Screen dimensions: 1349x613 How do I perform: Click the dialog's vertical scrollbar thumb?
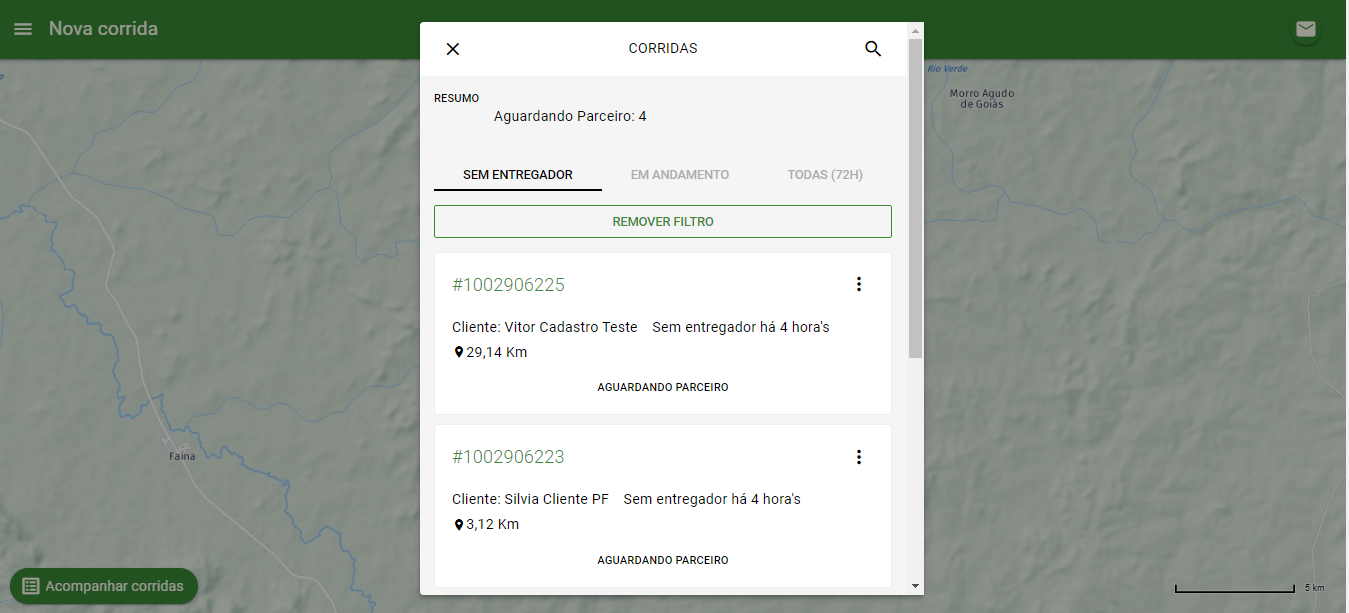coord(915,199)
